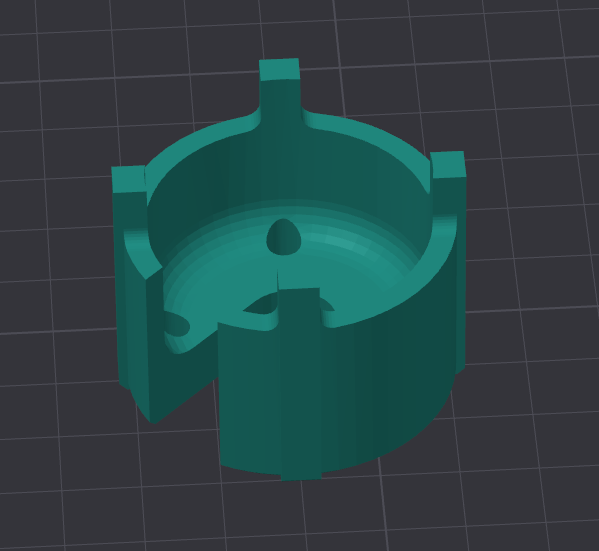Click the teardrop-shaped hole in the floor

click(x=283, y=237)
